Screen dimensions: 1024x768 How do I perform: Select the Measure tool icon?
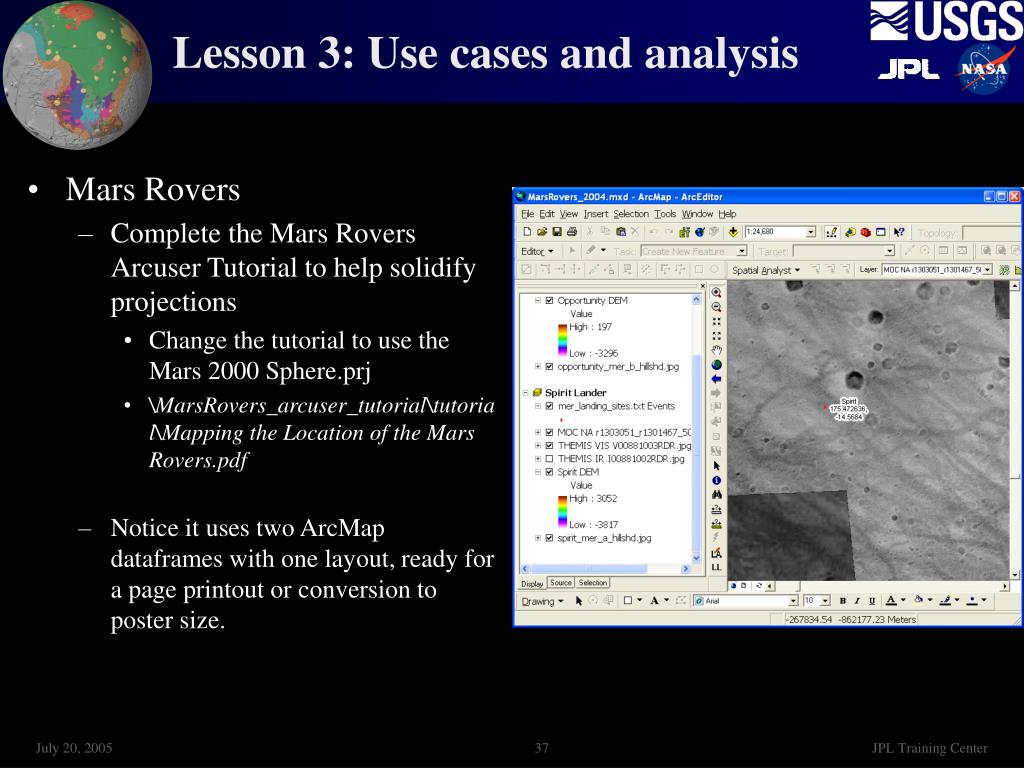(716, 509)
